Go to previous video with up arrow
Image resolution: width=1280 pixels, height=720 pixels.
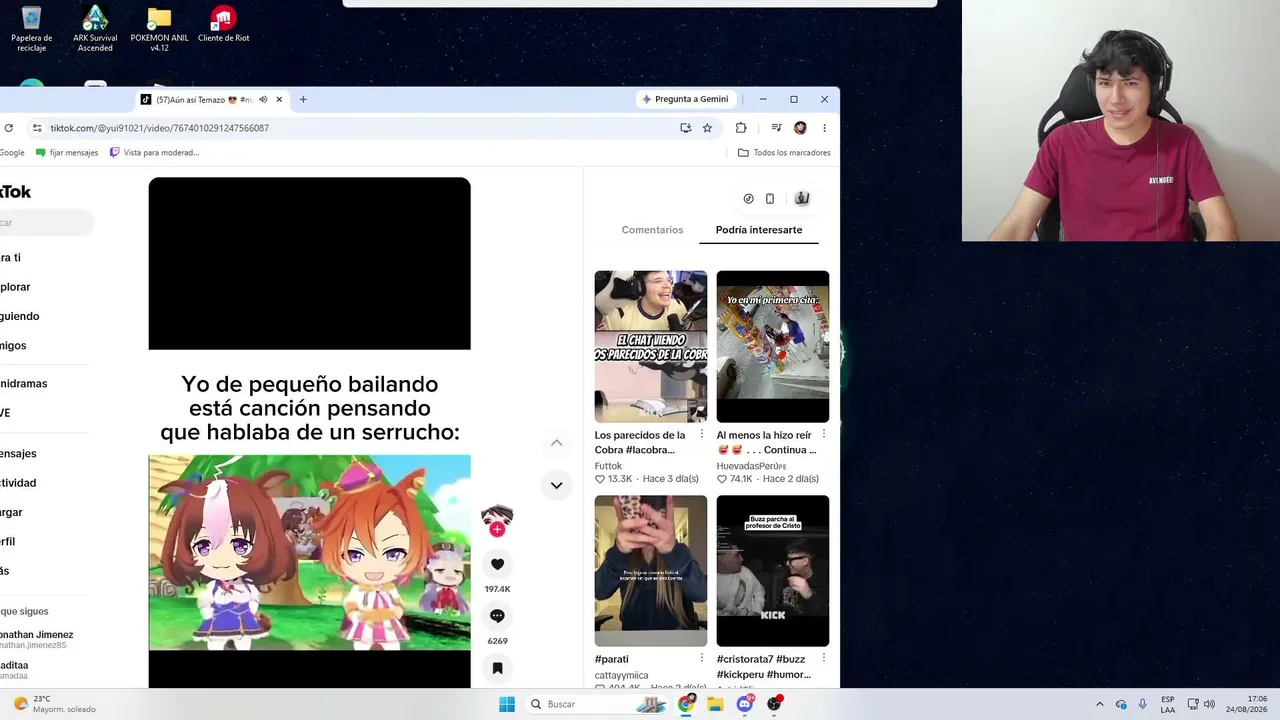556,442
